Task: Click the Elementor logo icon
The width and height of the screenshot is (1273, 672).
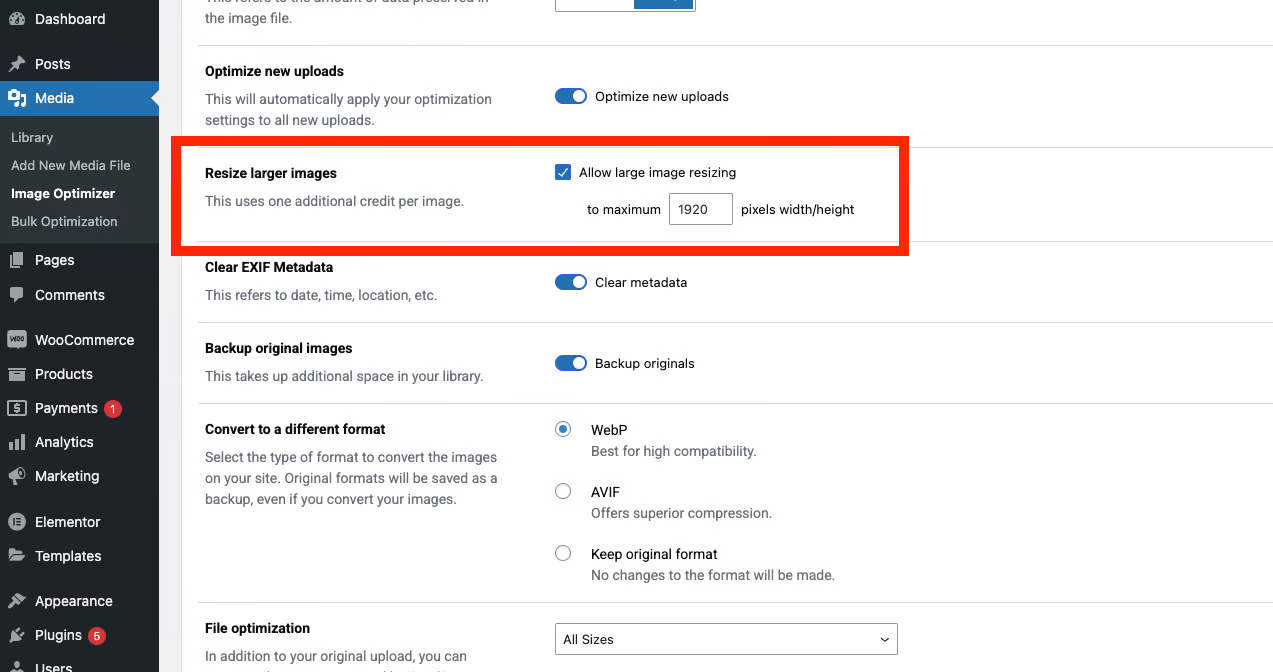Action: tap(17, 522)
